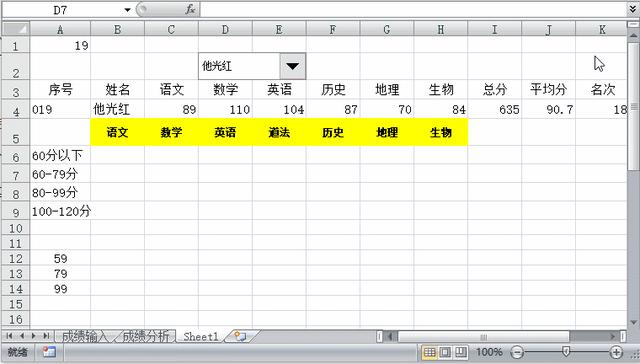Switch to the 成绩输入 sheet tab

coord(84,336)
